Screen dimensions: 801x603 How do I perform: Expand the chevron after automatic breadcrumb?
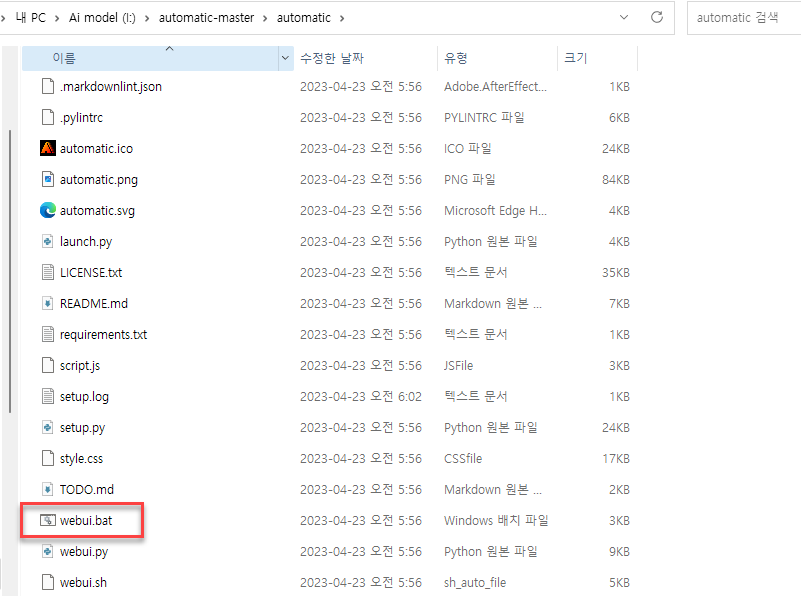[342, 18]
